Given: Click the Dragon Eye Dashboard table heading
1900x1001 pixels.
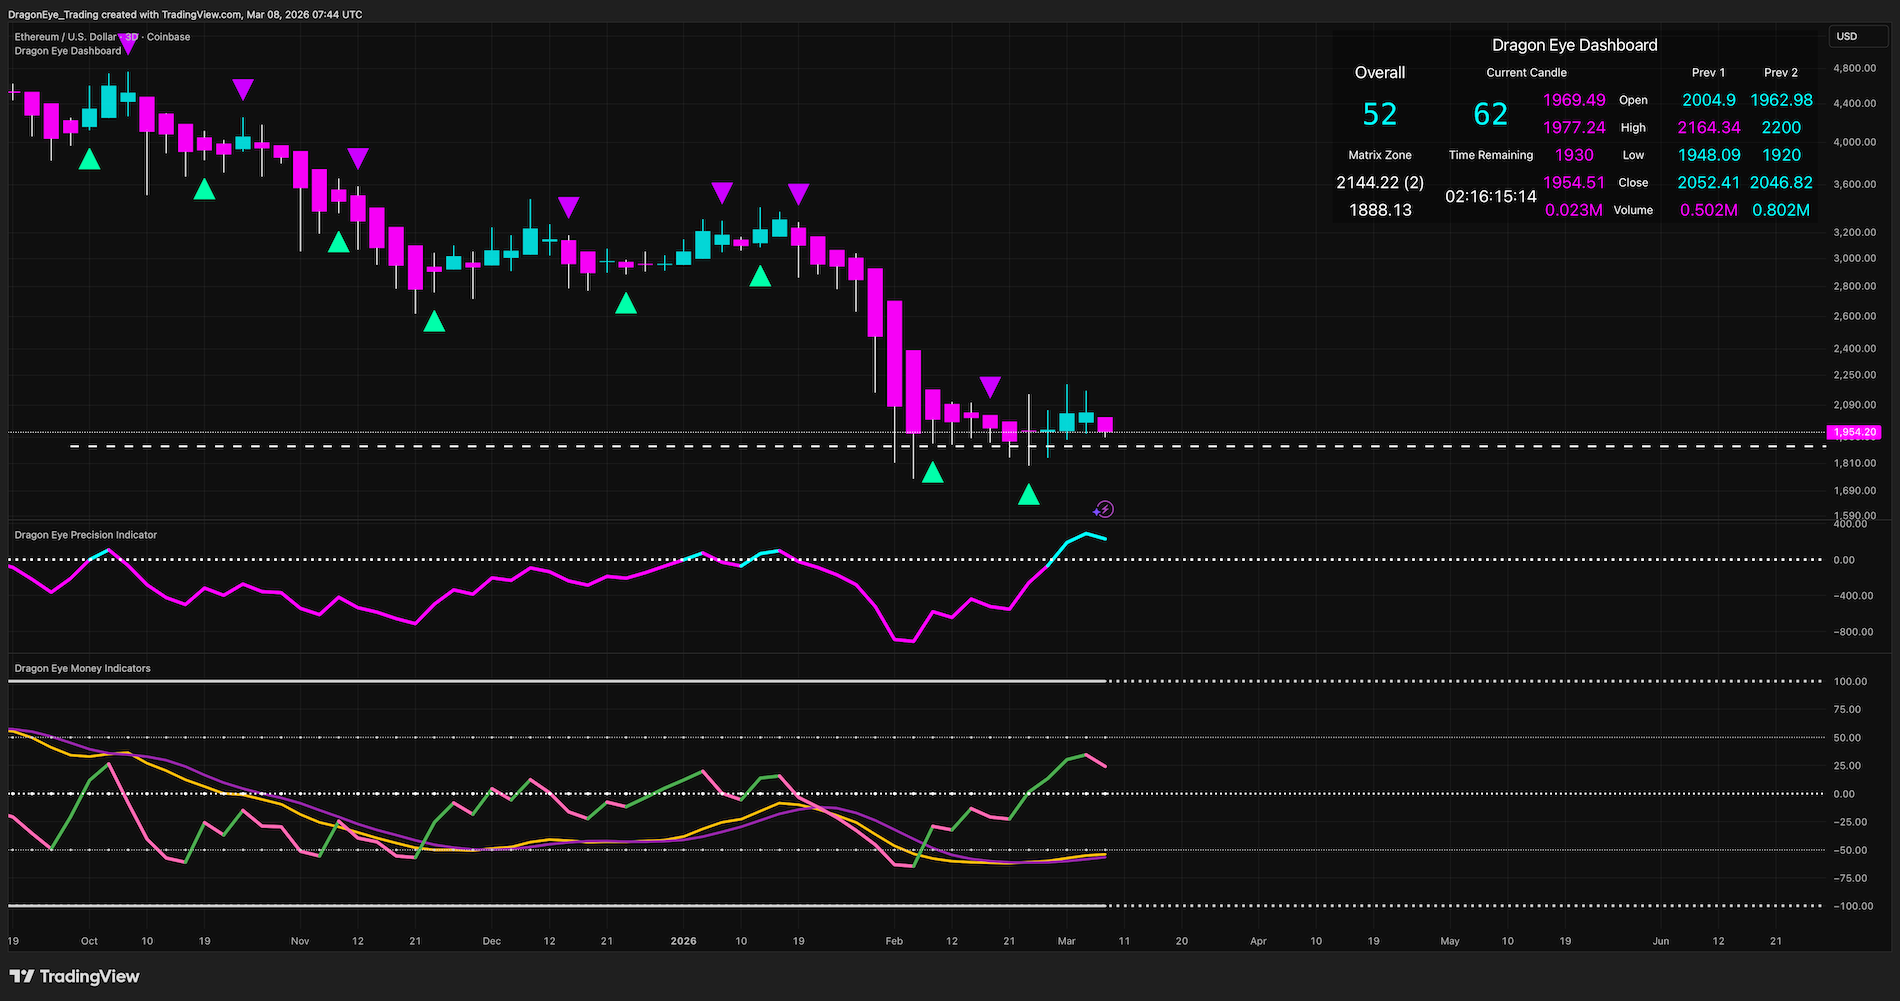Looking at the screenshot, I should tap(1575, 45).
